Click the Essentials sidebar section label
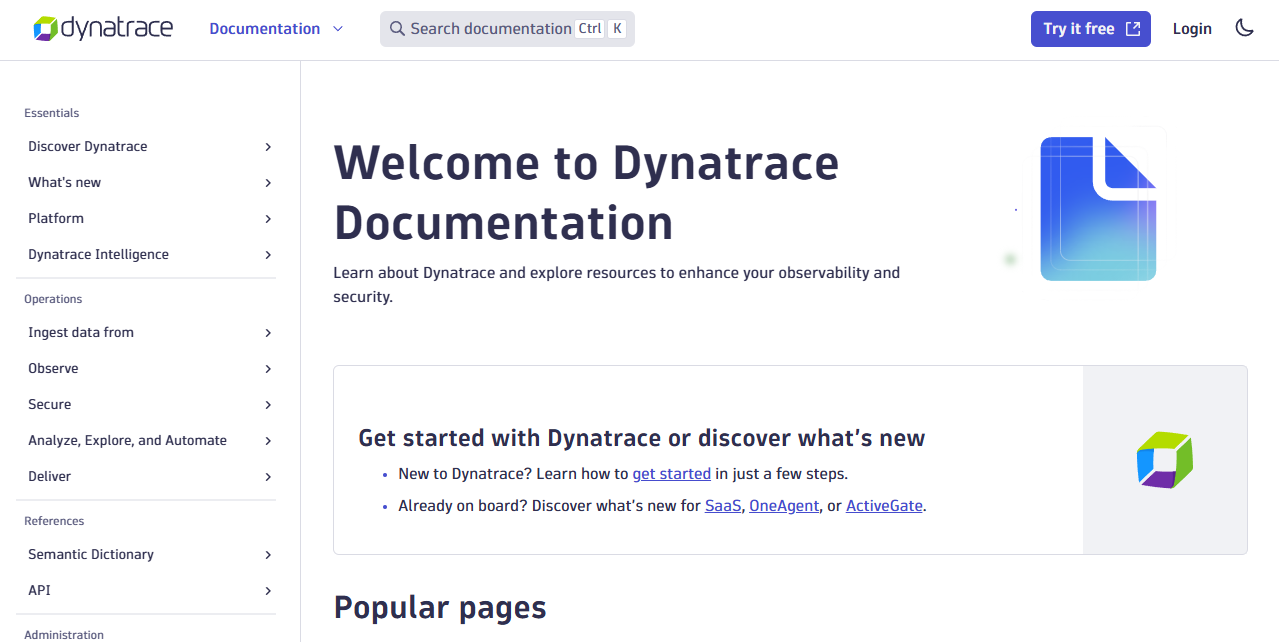The height and width of the screenshot is (642, 1279). (52, 113)
